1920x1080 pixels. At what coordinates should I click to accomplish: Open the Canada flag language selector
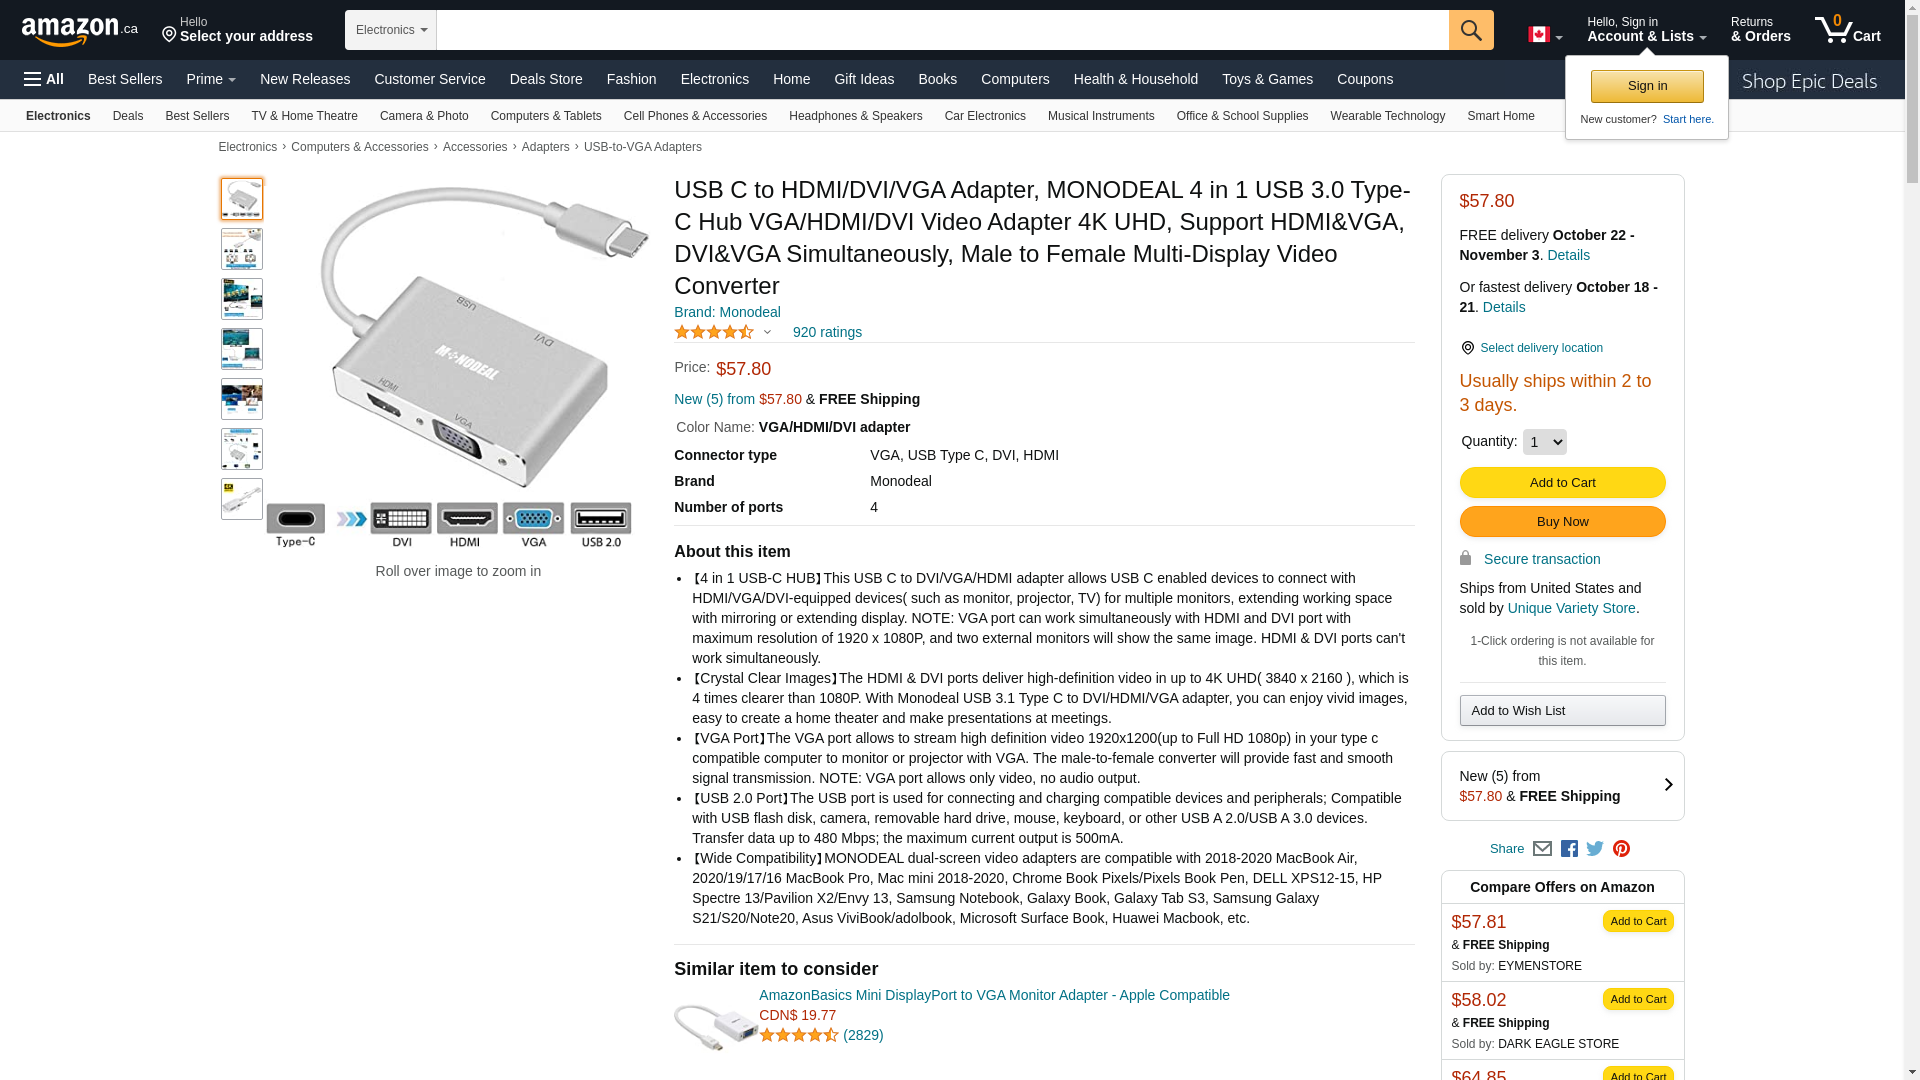[x=1545, y=35]
